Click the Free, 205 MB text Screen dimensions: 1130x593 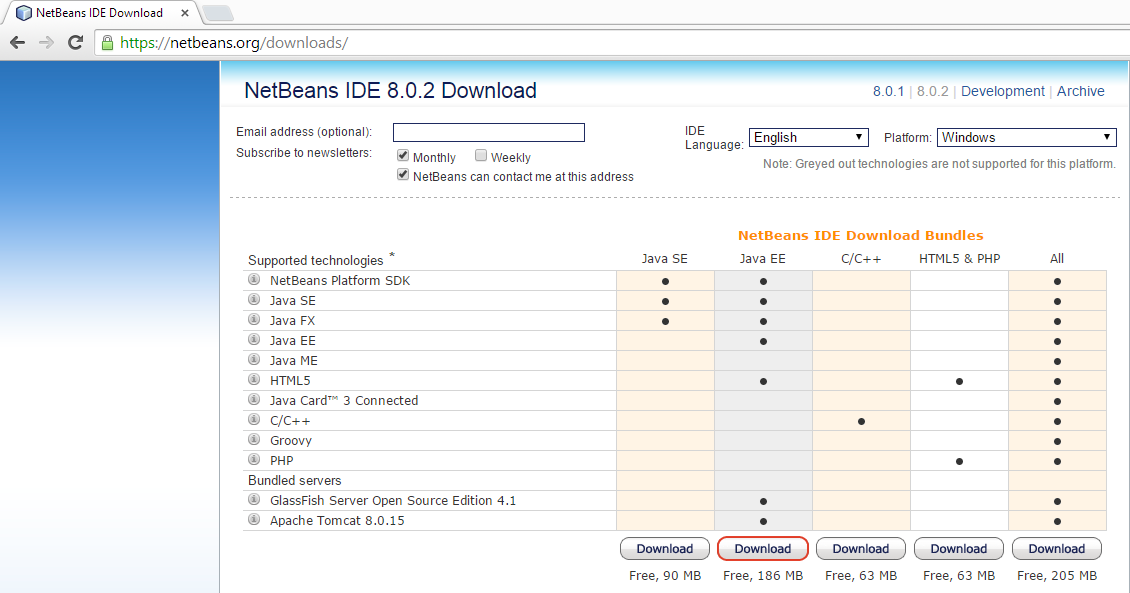1056,576
